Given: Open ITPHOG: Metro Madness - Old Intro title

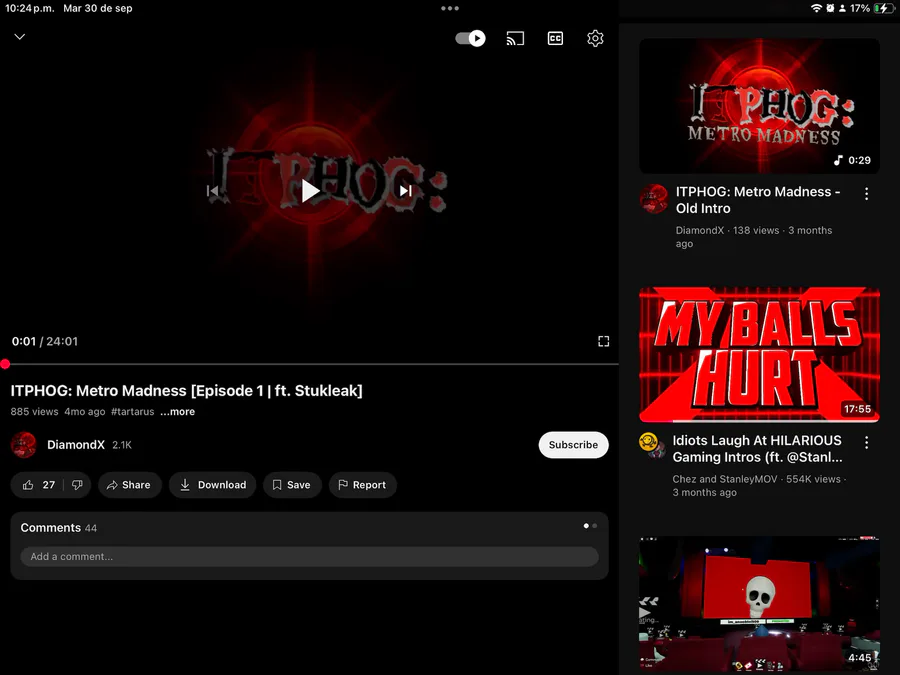Looking at the screenshot, I should [x=758, y=200].
